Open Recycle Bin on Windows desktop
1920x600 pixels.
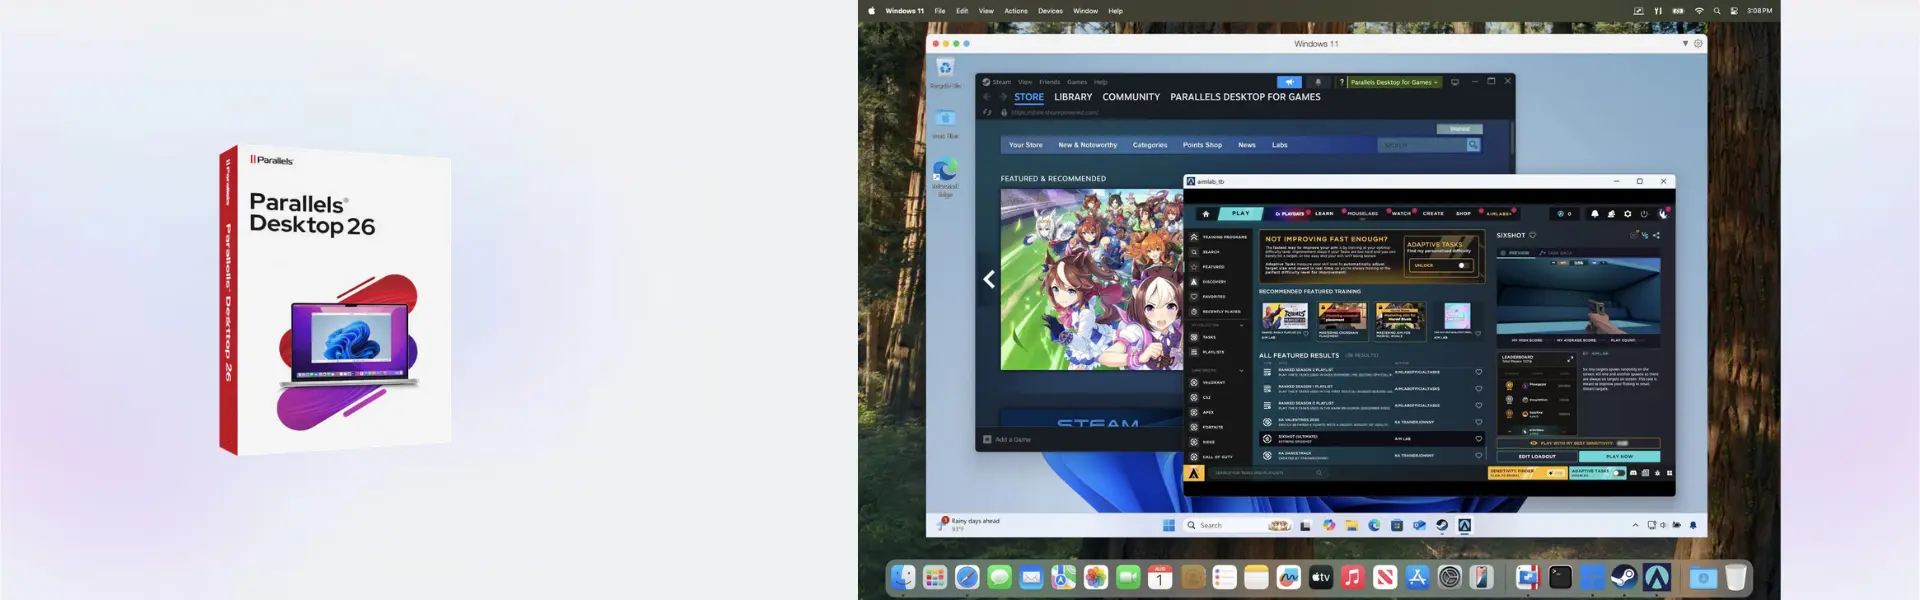click(945, 72)
